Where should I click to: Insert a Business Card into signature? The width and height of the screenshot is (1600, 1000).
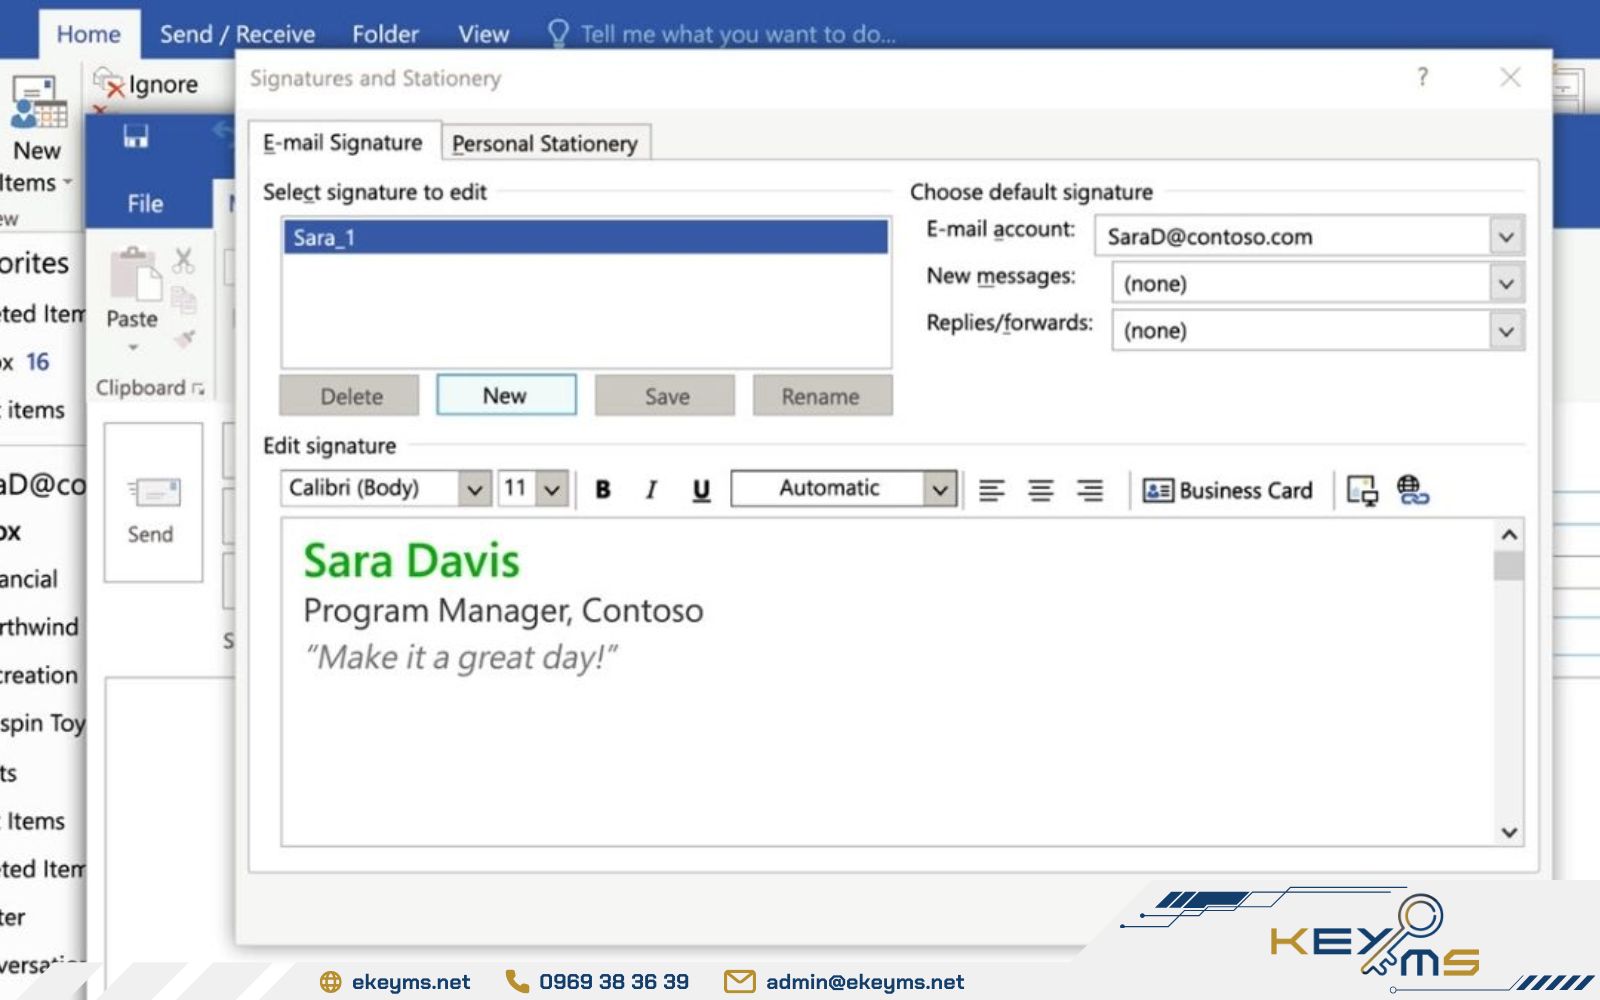coord(1227,490)
